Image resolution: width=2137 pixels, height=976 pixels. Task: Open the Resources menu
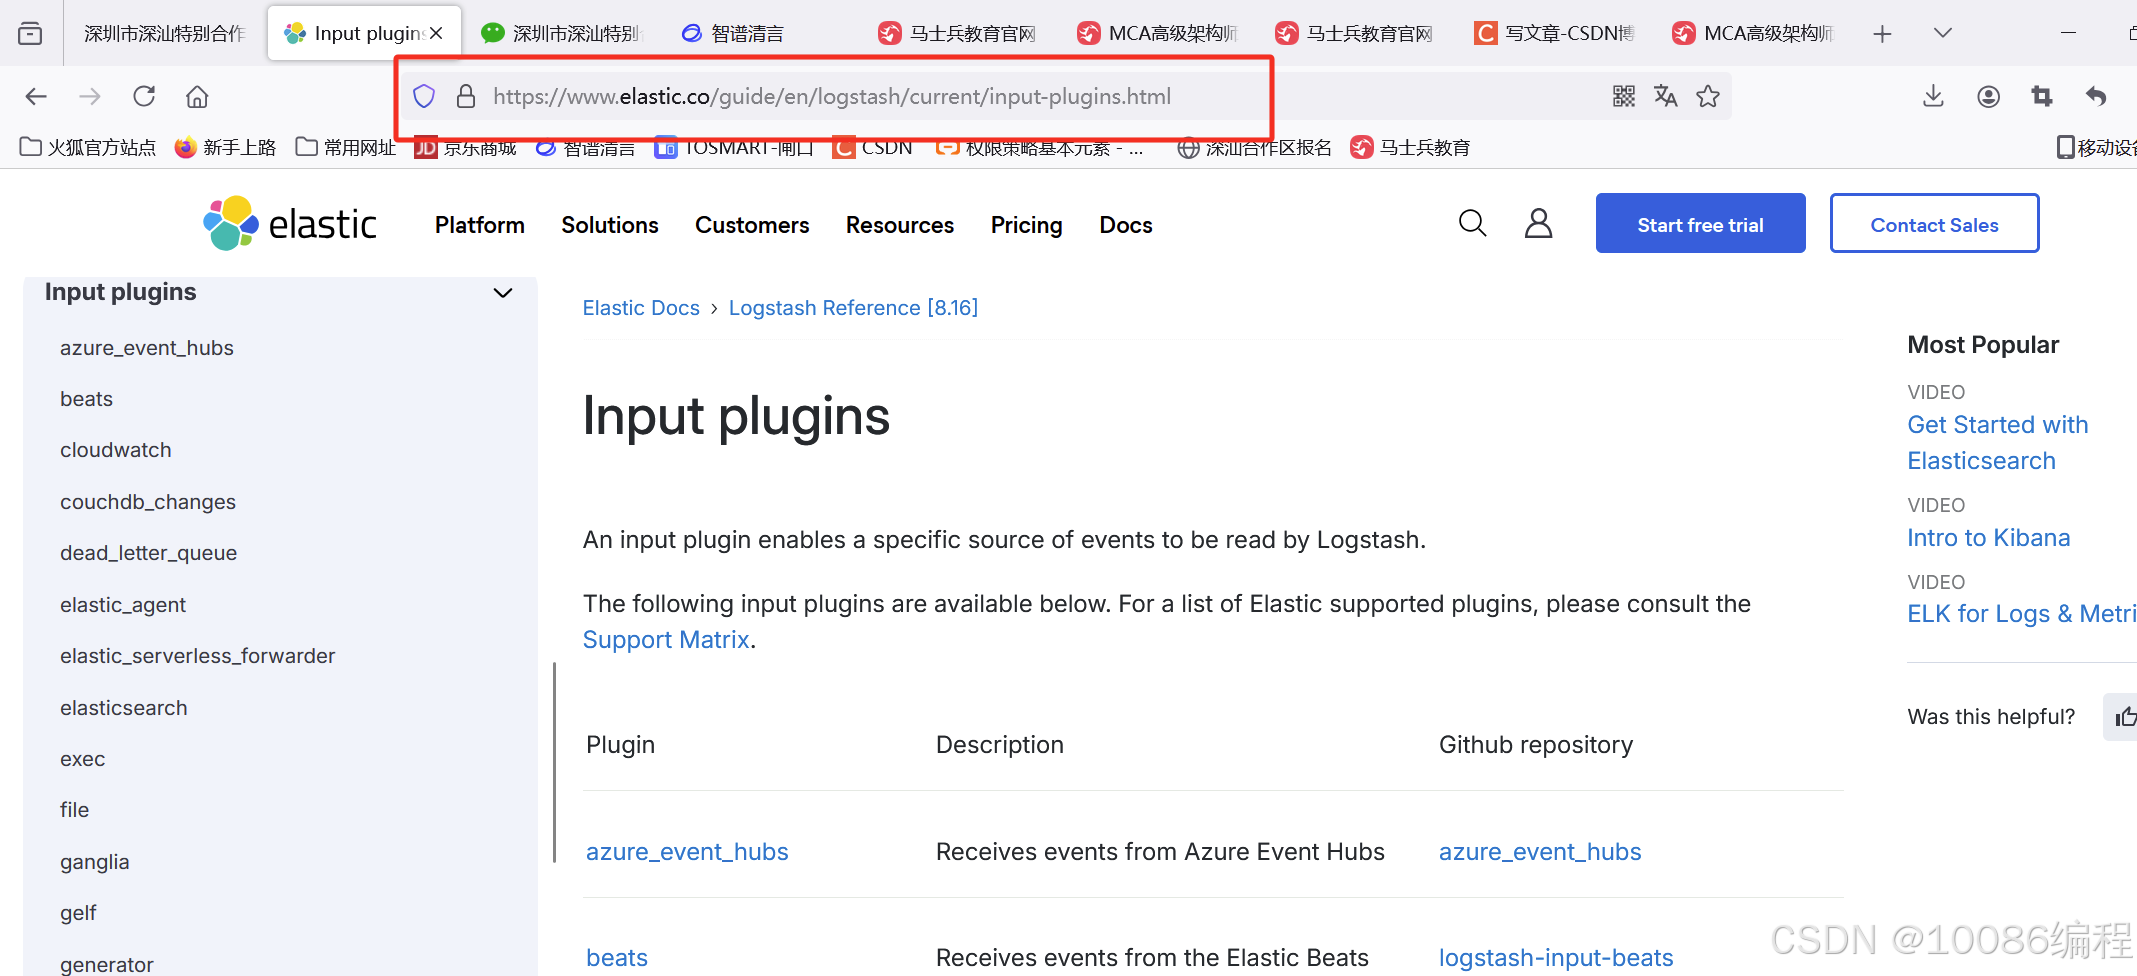click(900, 225)
